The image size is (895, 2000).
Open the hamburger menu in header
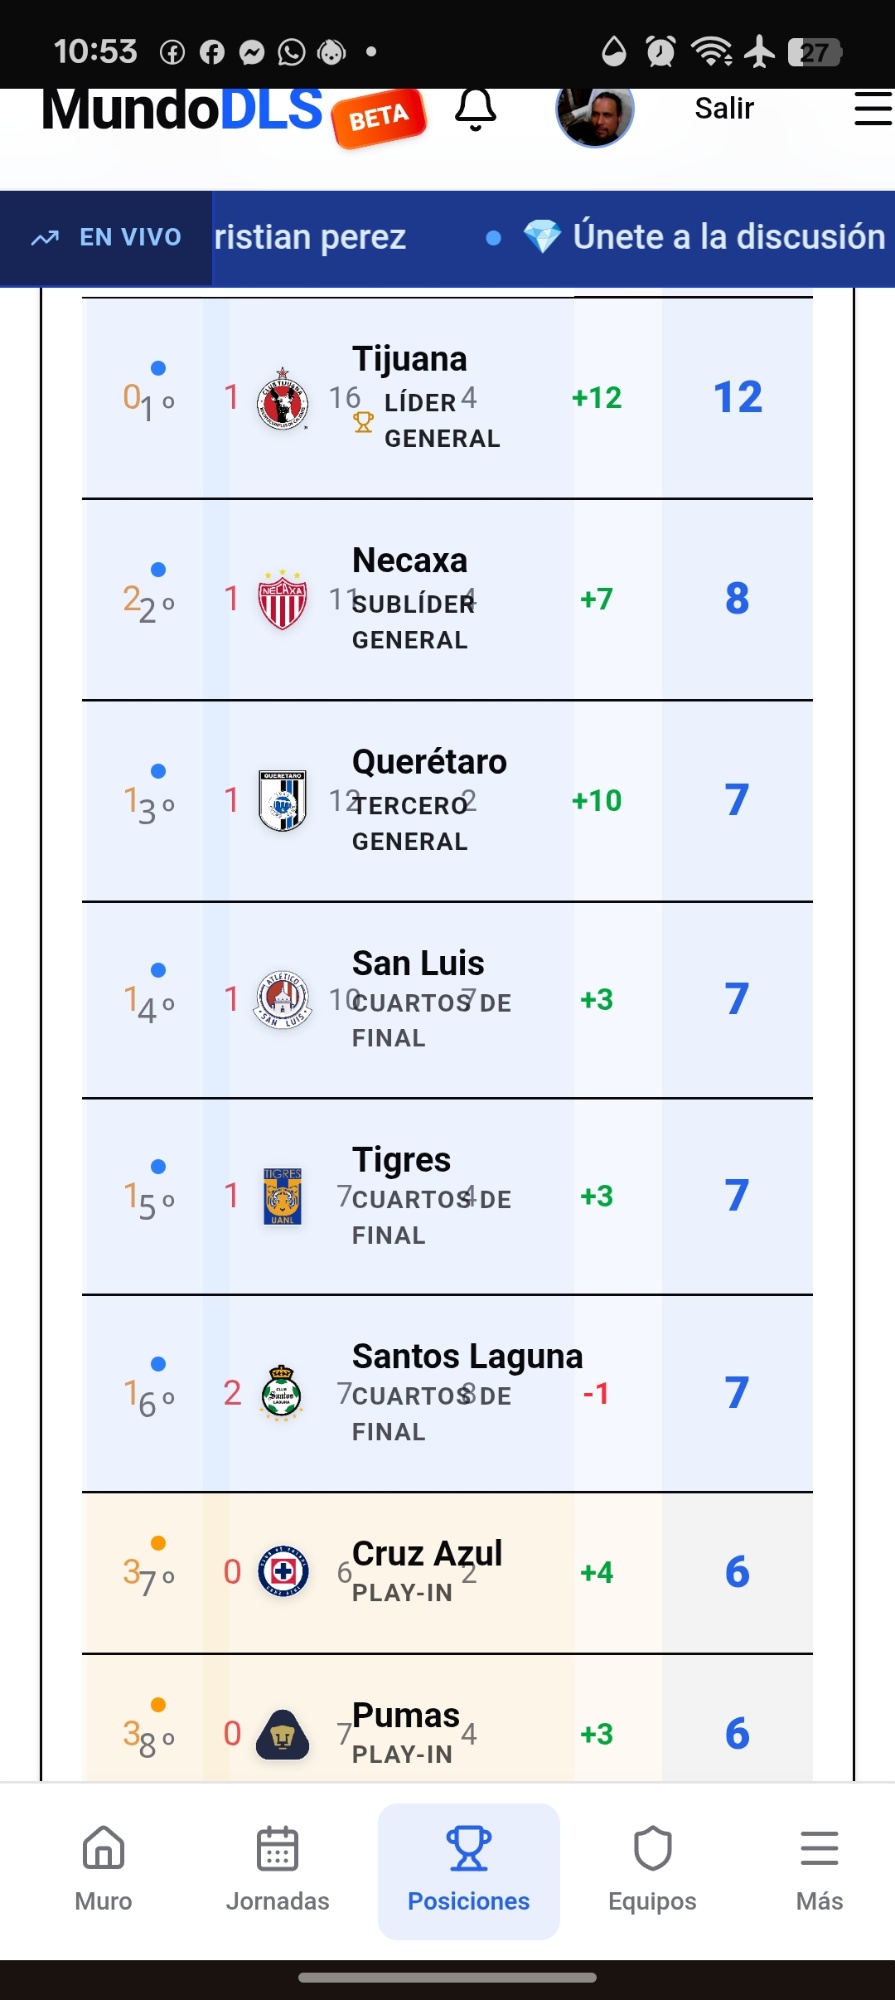pos(872,109)
